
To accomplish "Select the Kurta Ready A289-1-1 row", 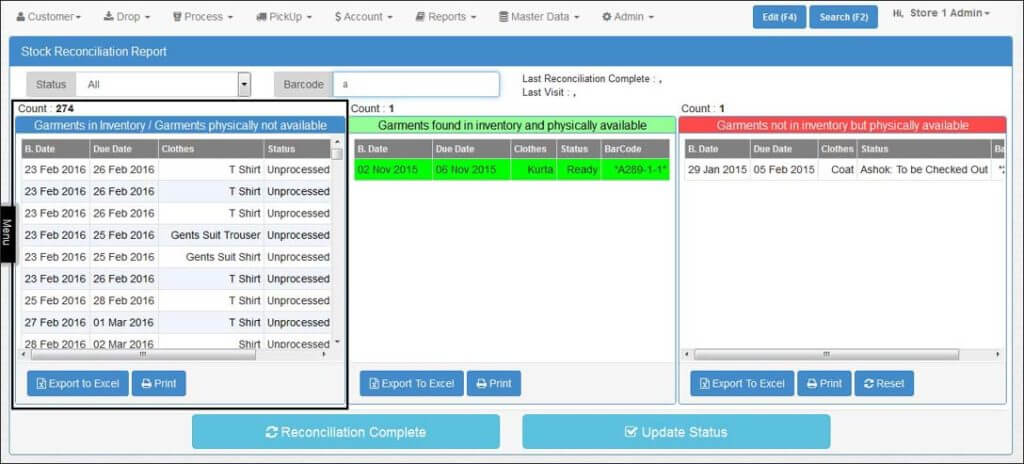I will (x=512, y=170).
